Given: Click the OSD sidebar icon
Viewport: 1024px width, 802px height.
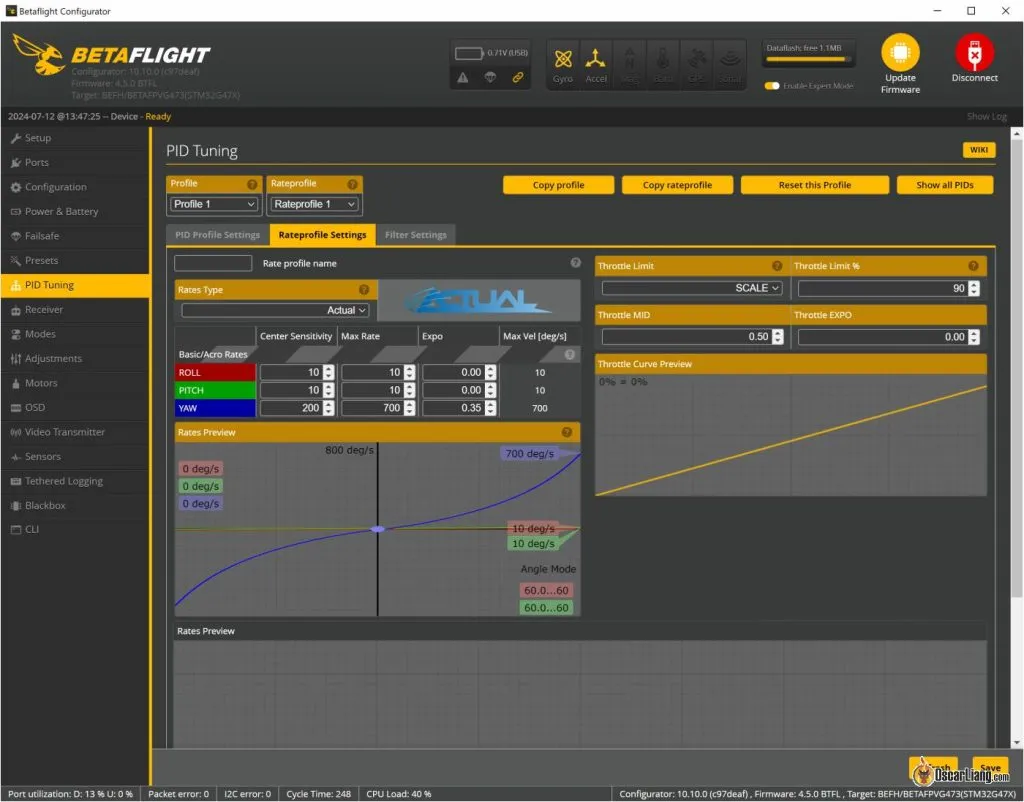Looking at the screenshot, I should pos(16,408).
